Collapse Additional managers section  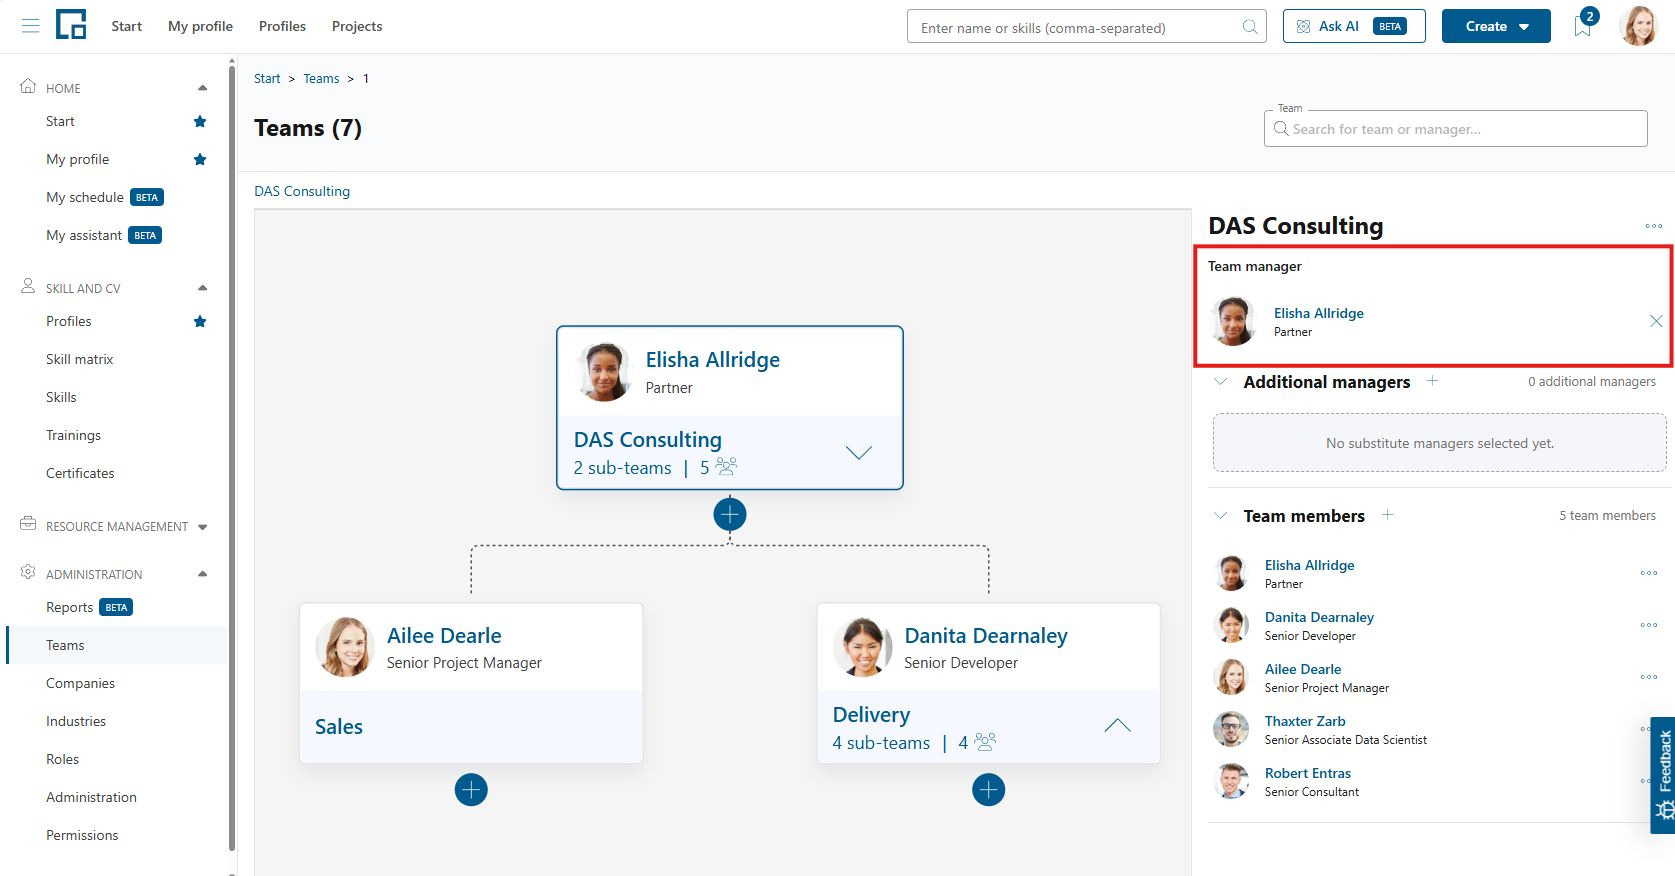click(x=1220, y=381)
